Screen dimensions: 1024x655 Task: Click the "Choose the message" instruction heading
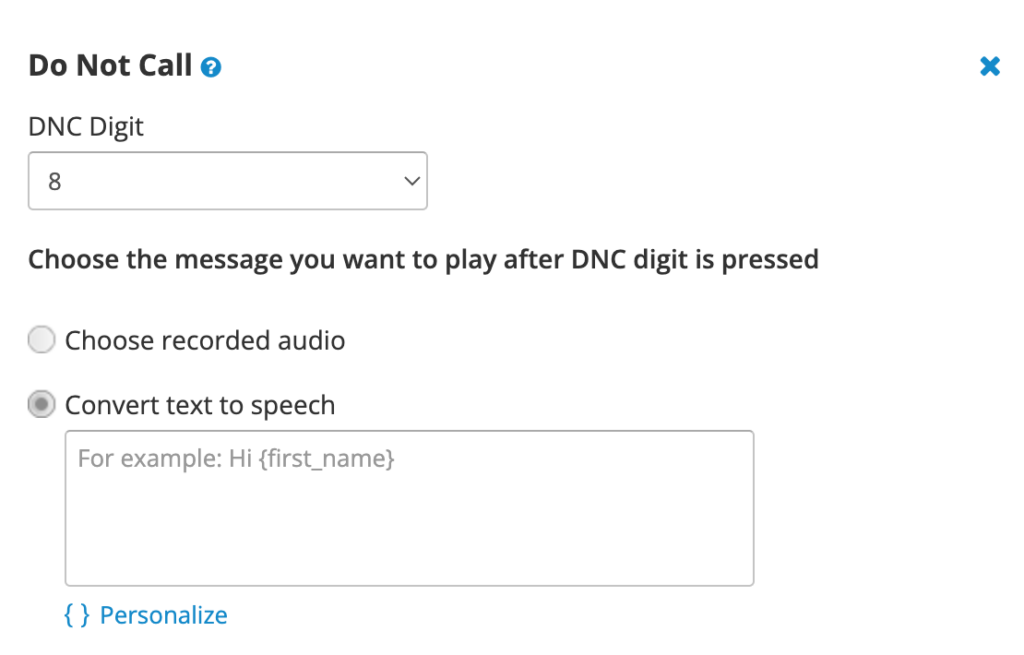coord(423,260)
